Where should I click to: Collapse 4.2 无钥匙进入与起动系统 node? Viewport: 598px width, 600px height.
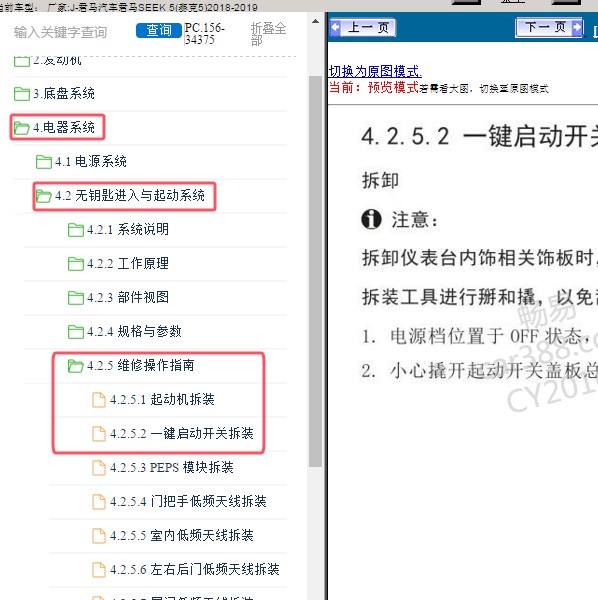(130, 196)
